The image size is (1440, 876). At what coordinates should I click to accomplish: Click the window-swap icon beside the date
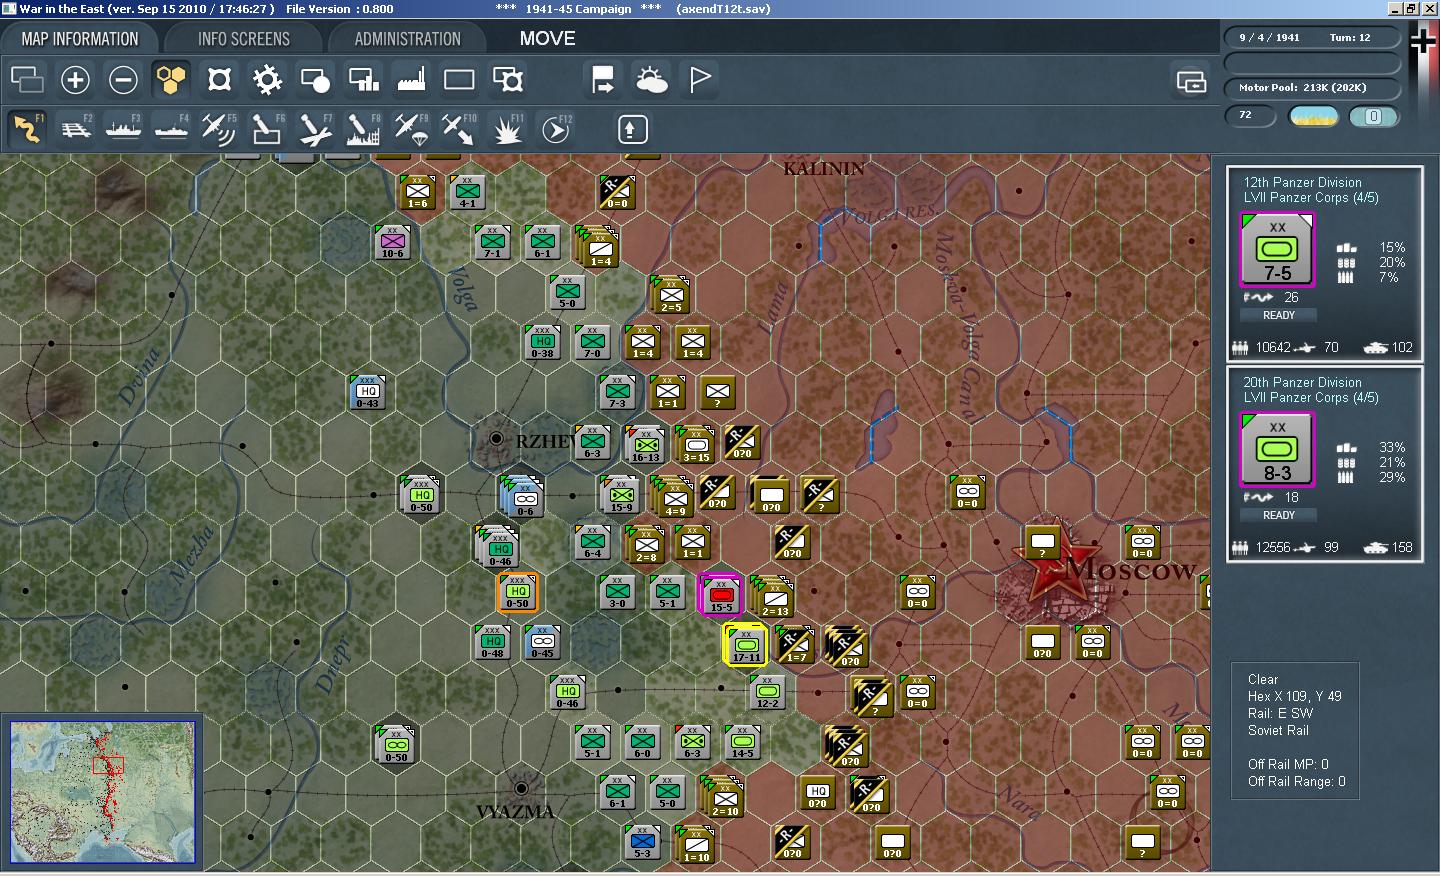(x=1191, y=81)
